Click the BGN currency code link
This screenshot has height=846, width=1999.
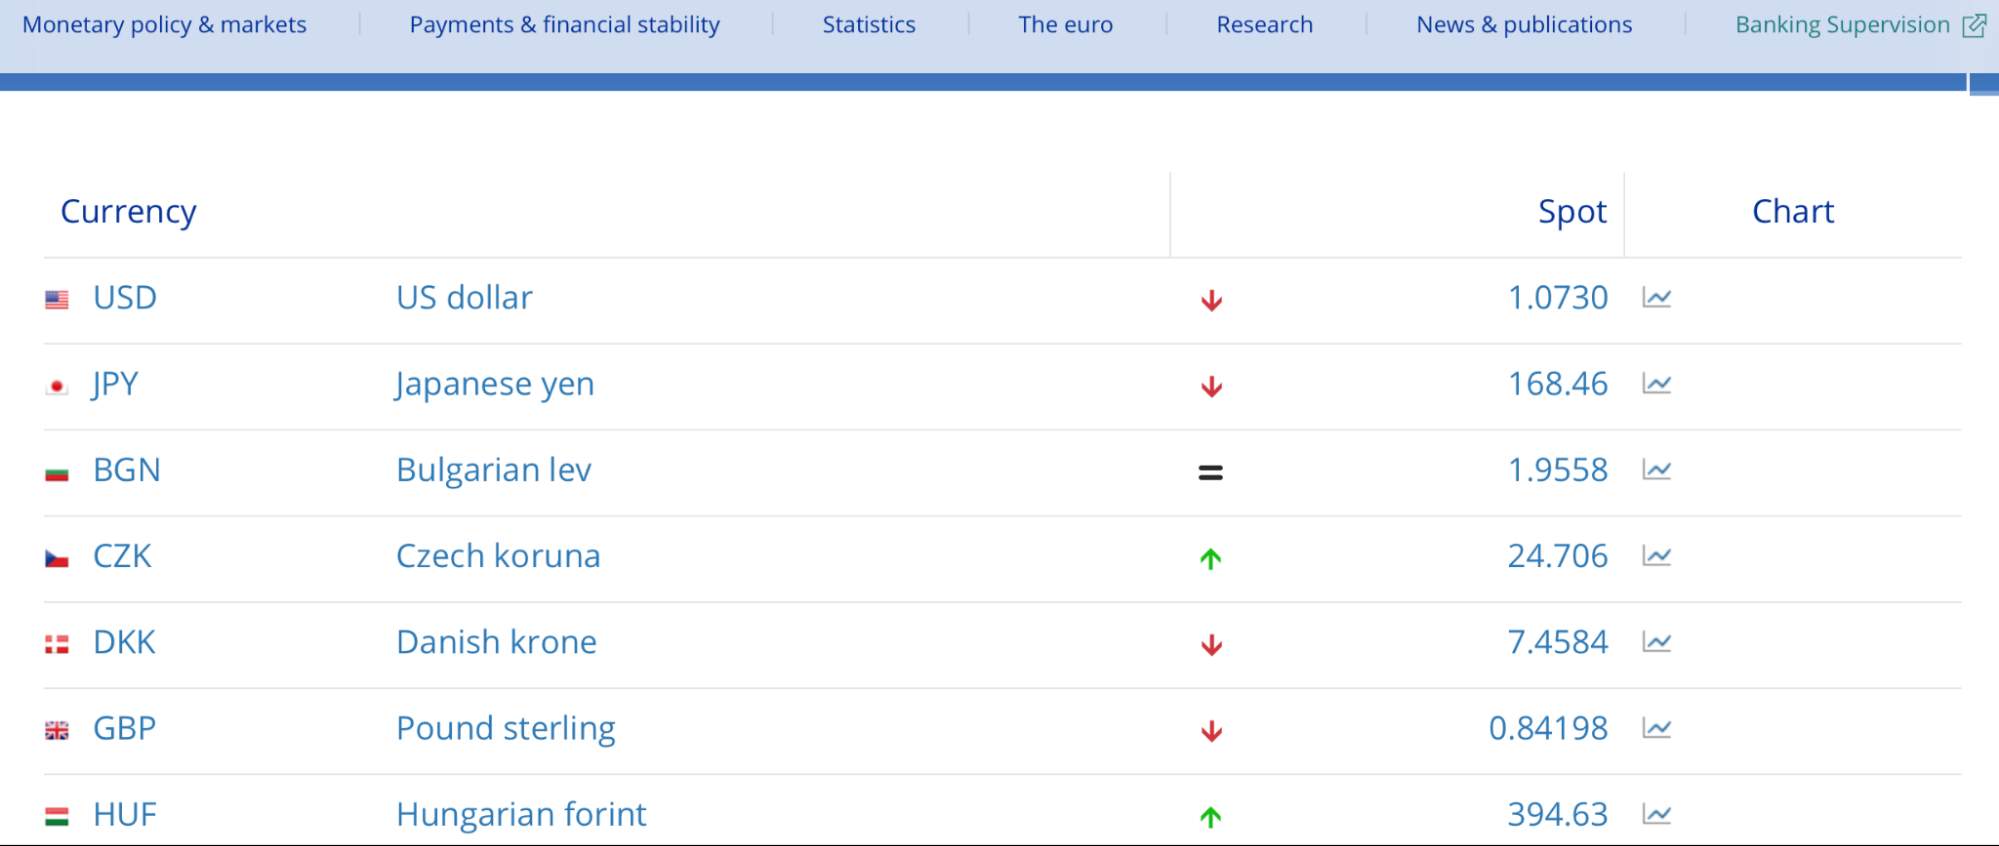coord(127,470)
